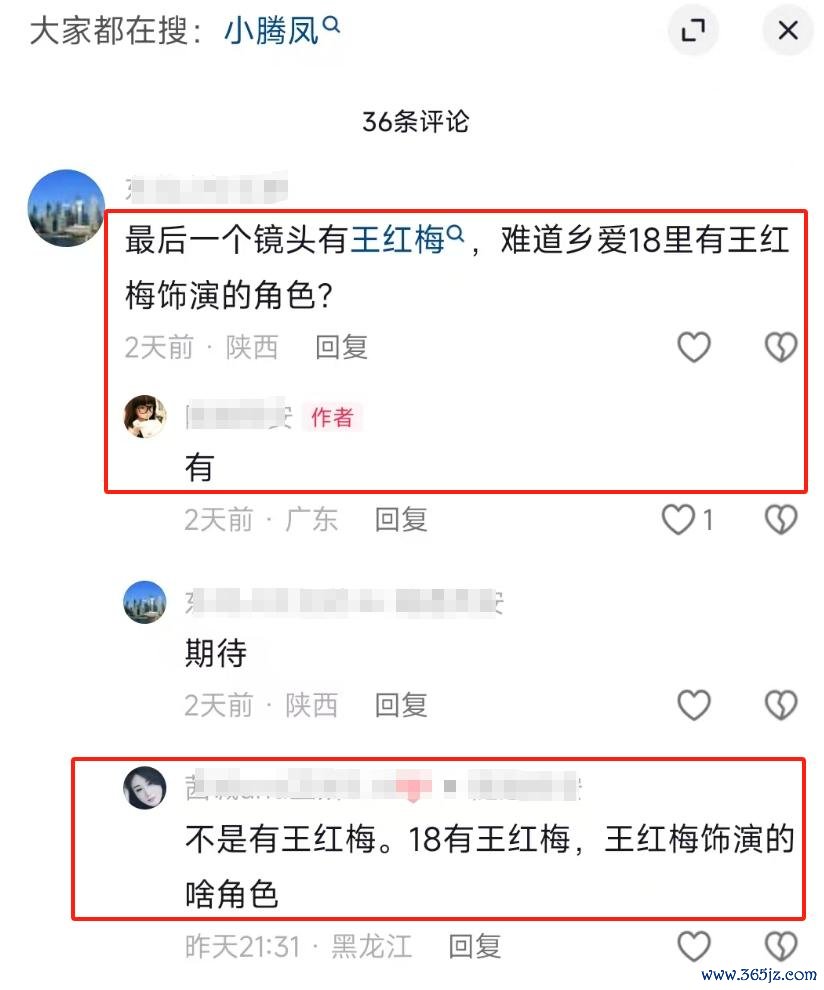
Task: Dislike the 期待 comment
Action: (x=781, y=705)
